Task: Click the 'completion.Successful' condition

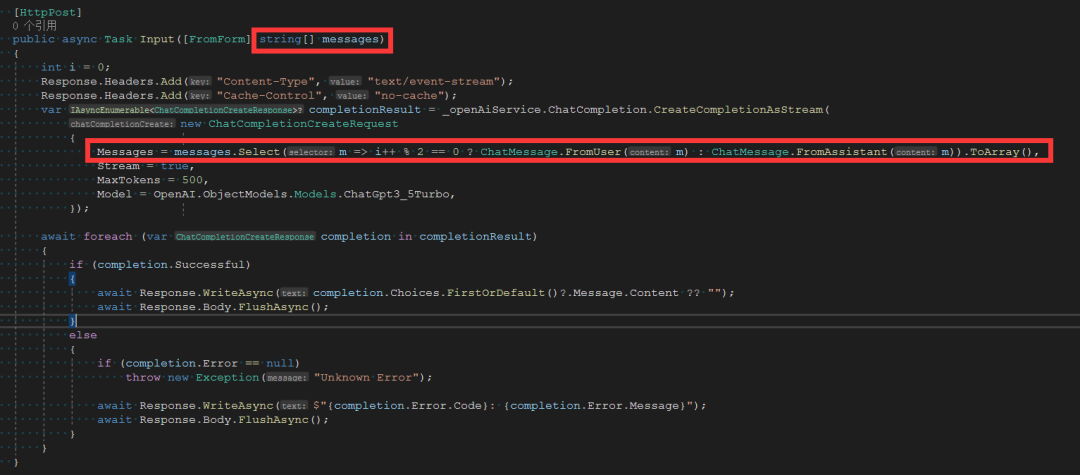Action: [x=170, y=264]
